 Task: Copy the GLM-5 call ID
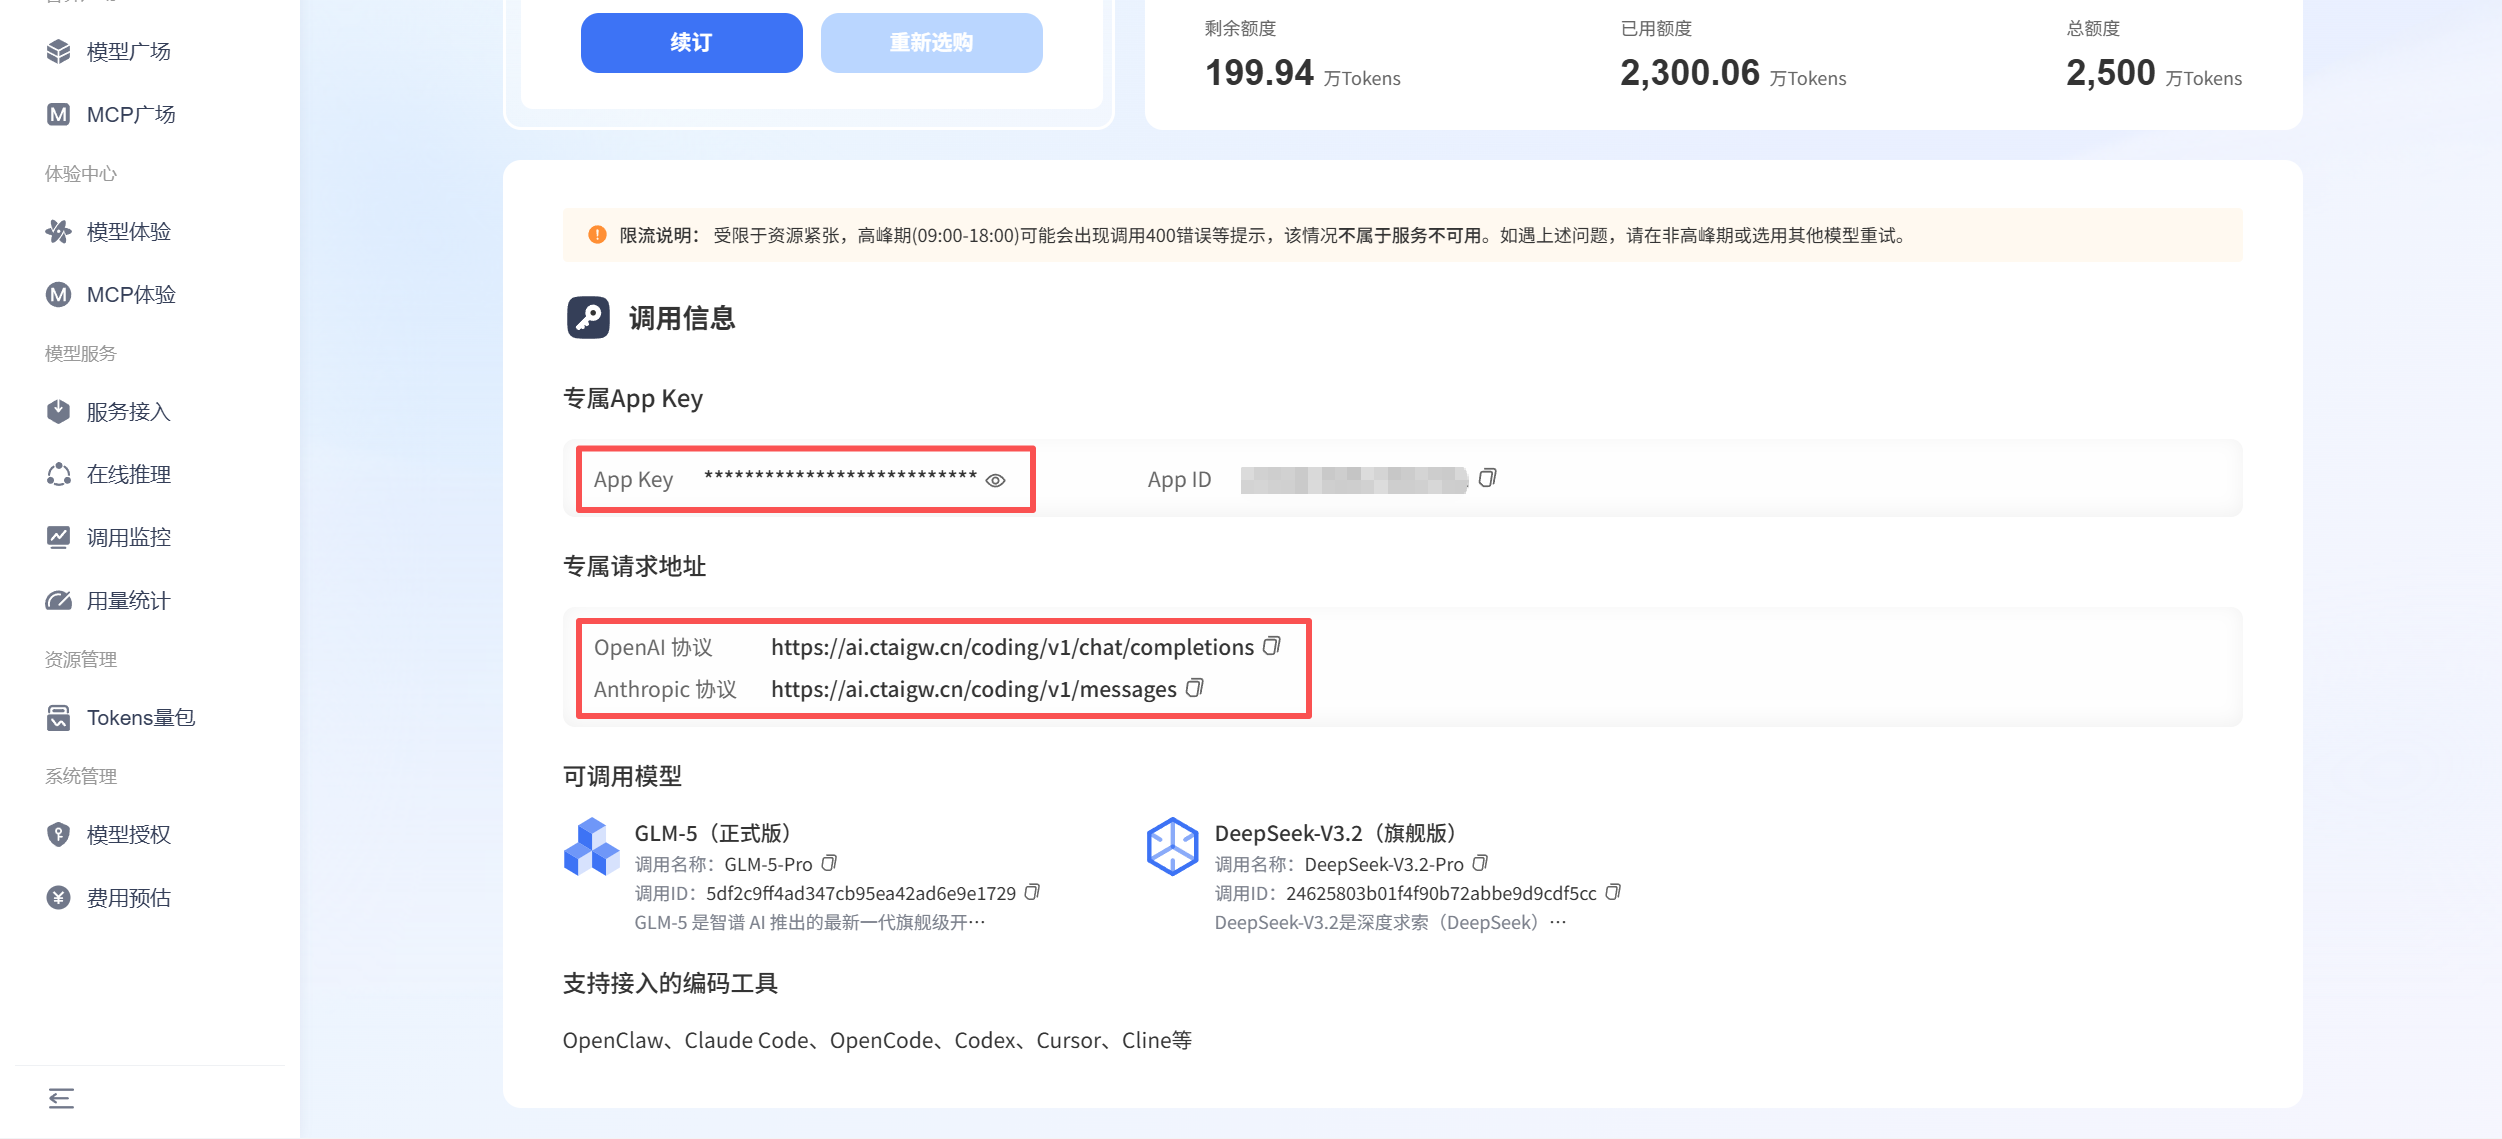(1033, 892)
